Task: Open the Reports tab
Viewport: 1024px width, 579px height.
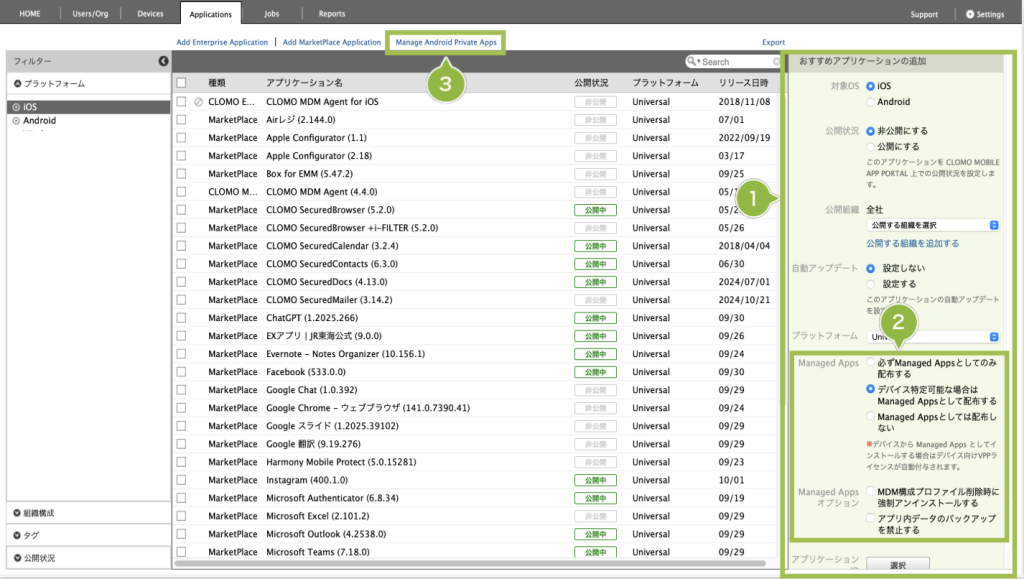Action: (331, 14)
